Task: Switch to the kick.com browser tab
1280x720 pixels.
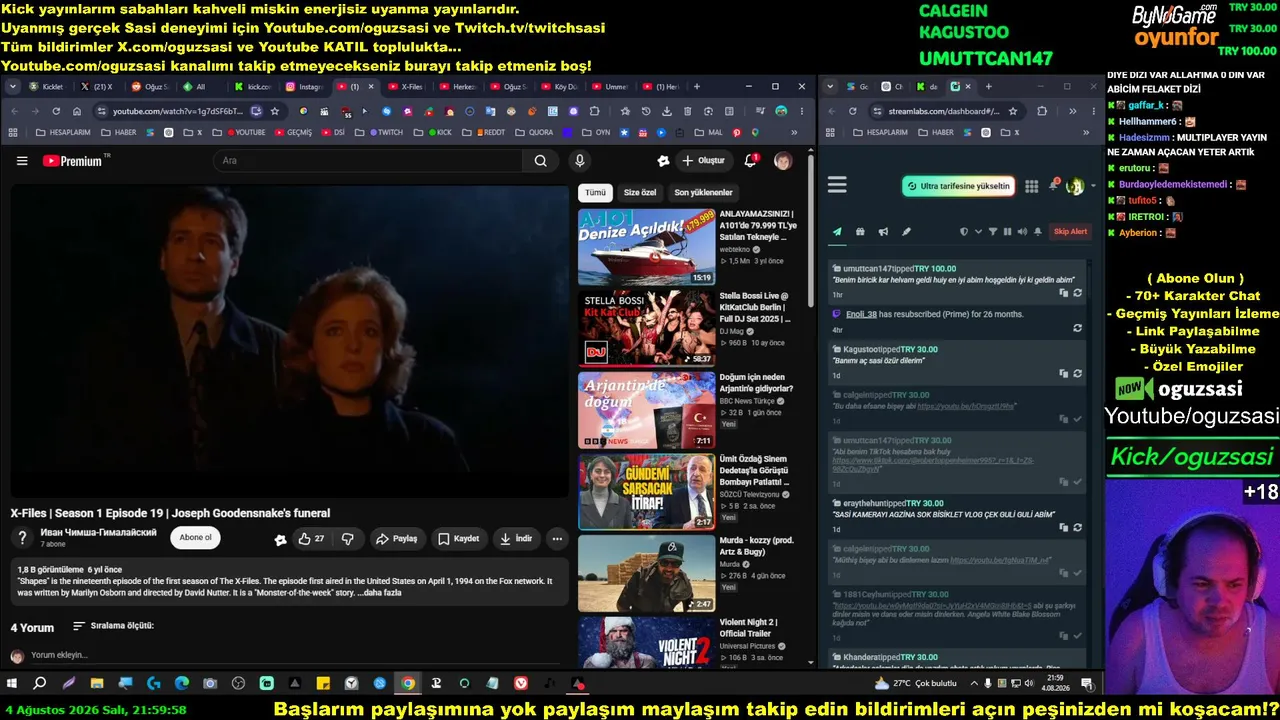Action: [x=252, y=87]
